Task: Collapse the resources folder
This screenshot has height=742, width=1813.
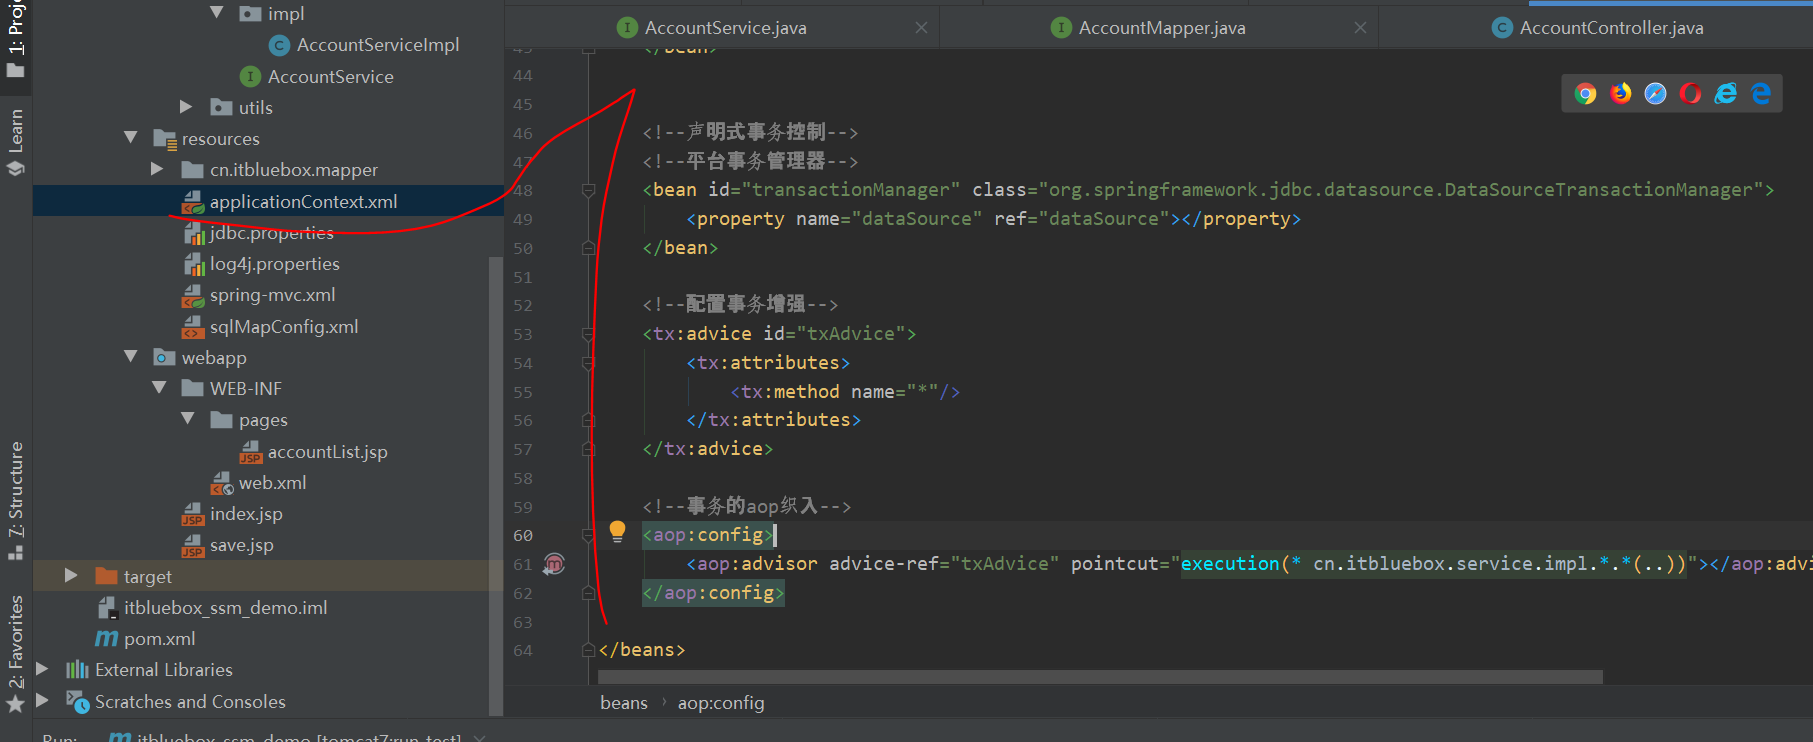Action: point(130,137)
